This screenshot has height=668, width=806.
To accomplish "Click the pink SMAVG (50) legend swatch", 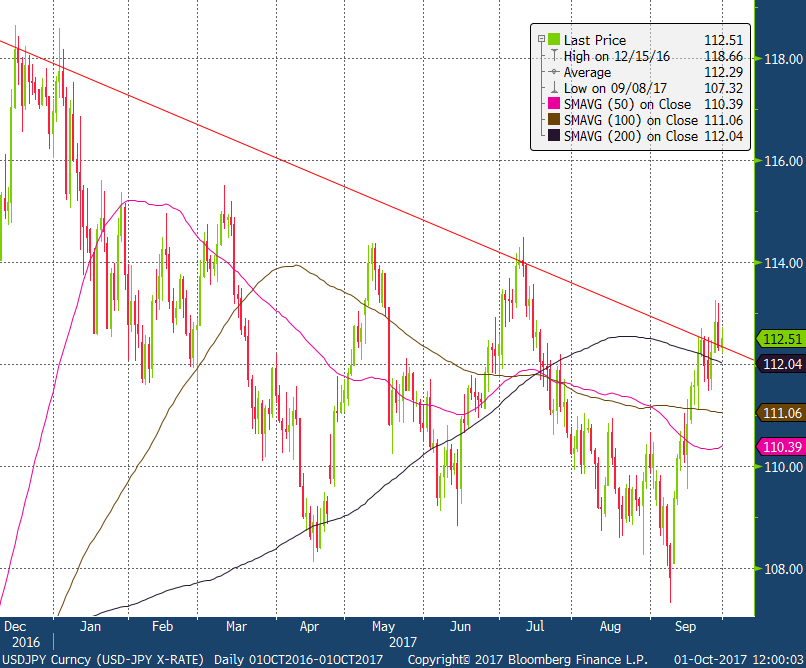I will click(554, 104).
